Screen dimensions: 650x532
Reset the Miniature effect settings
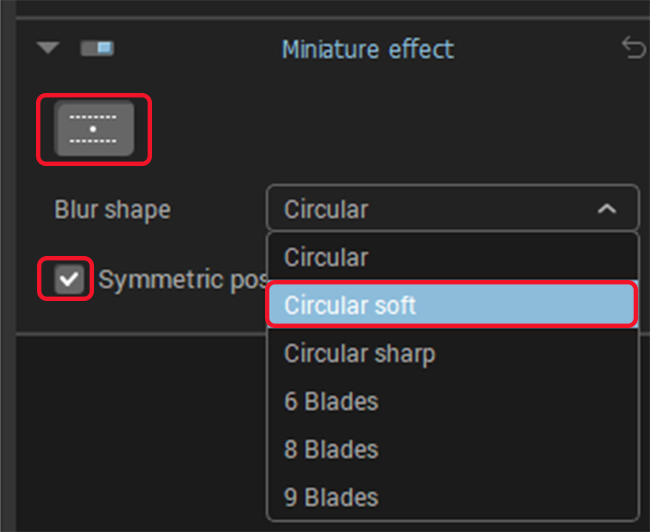pyautogui.click(x=633, y=48)
